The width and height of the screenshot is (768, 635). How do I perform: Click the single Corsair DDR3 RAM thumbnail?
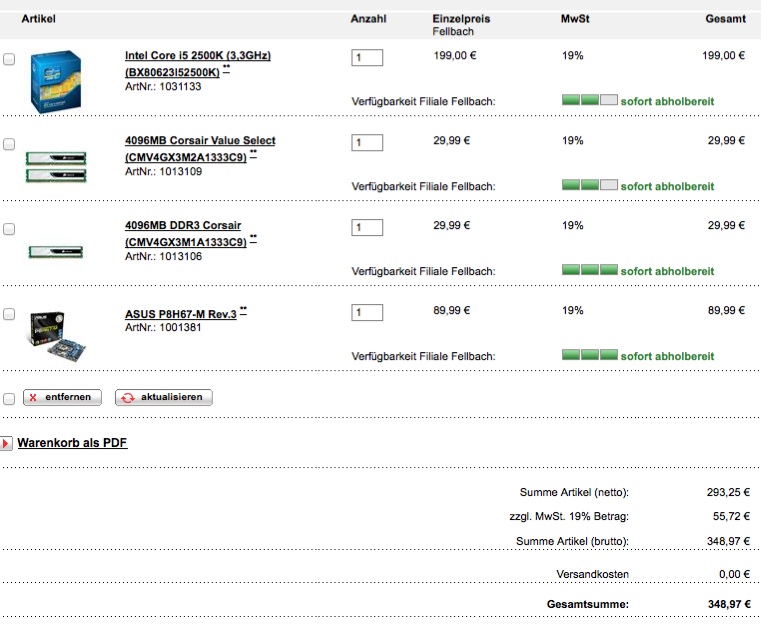55,252
